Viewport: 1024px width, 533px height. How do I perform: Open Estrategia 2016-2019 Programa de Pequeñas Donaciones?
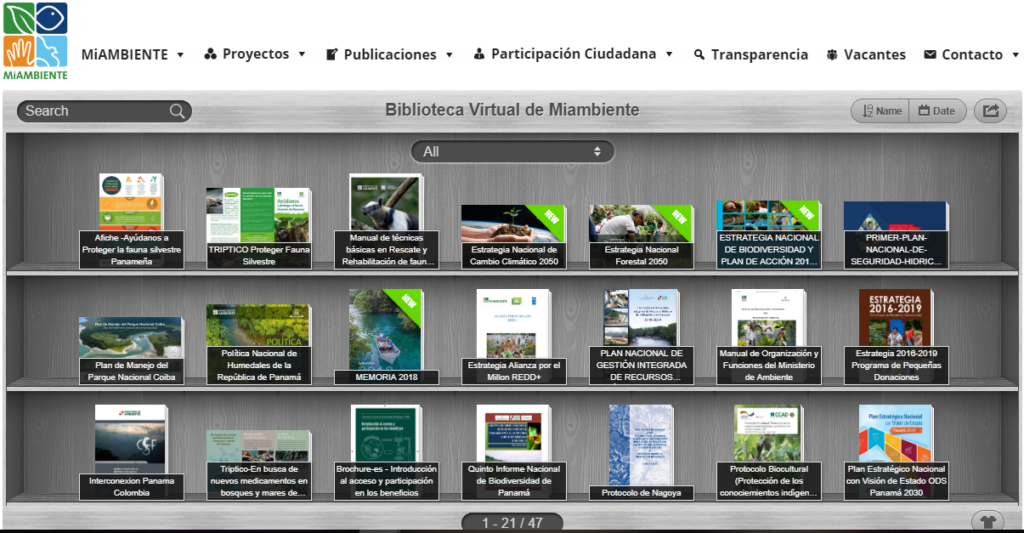[896, 336]
